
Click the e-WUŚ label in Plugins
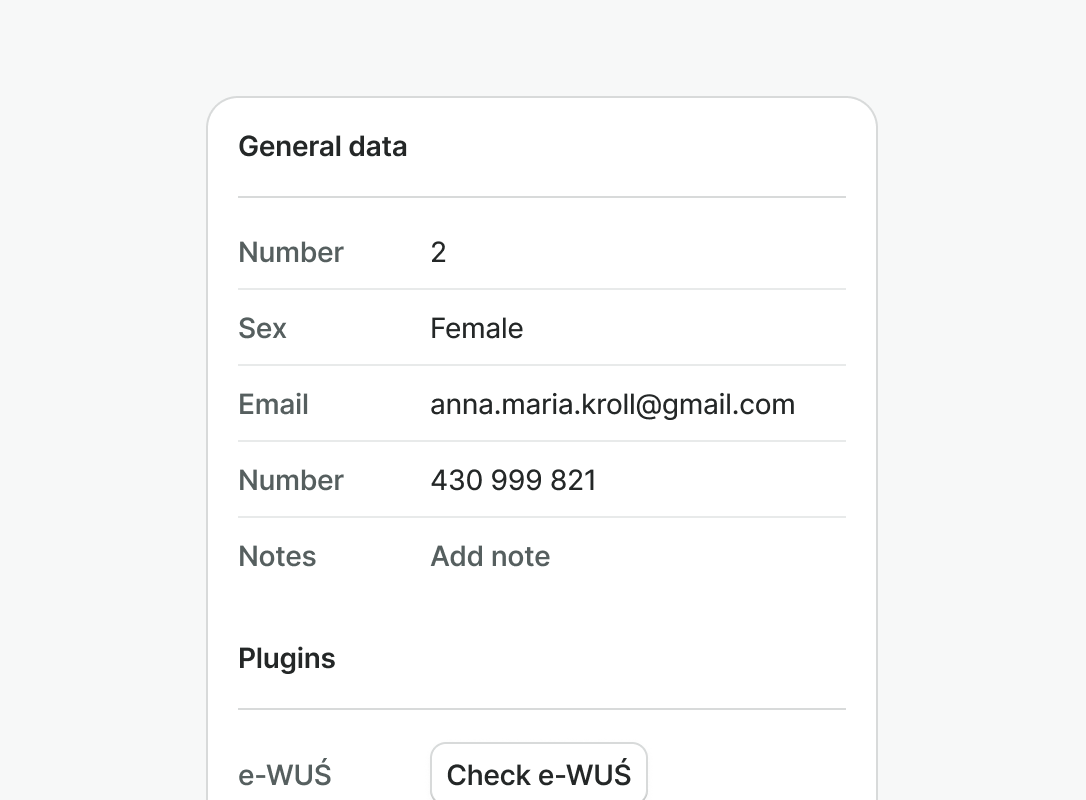click(284, 774)
